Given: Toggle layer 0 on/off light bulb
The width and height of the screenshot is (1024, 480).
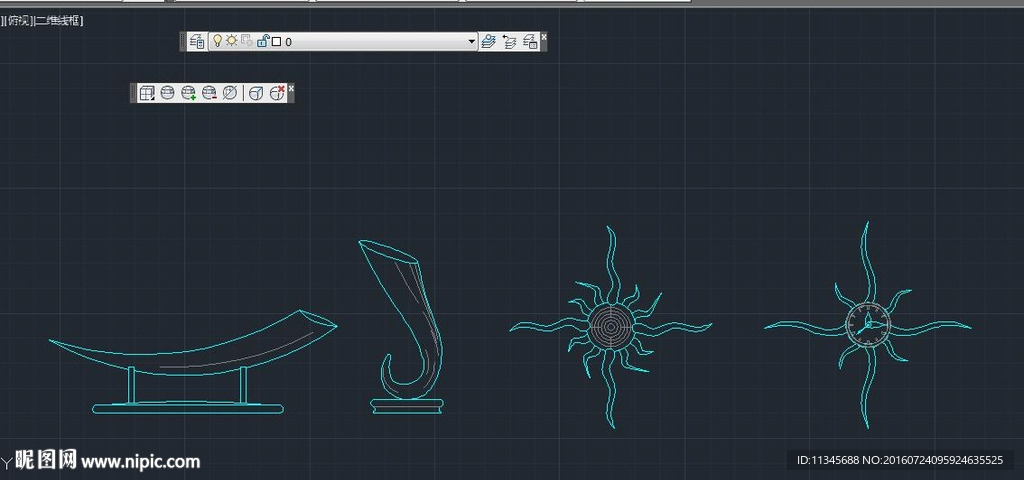Looking at the screenshot, I should [x=217, y=41].
